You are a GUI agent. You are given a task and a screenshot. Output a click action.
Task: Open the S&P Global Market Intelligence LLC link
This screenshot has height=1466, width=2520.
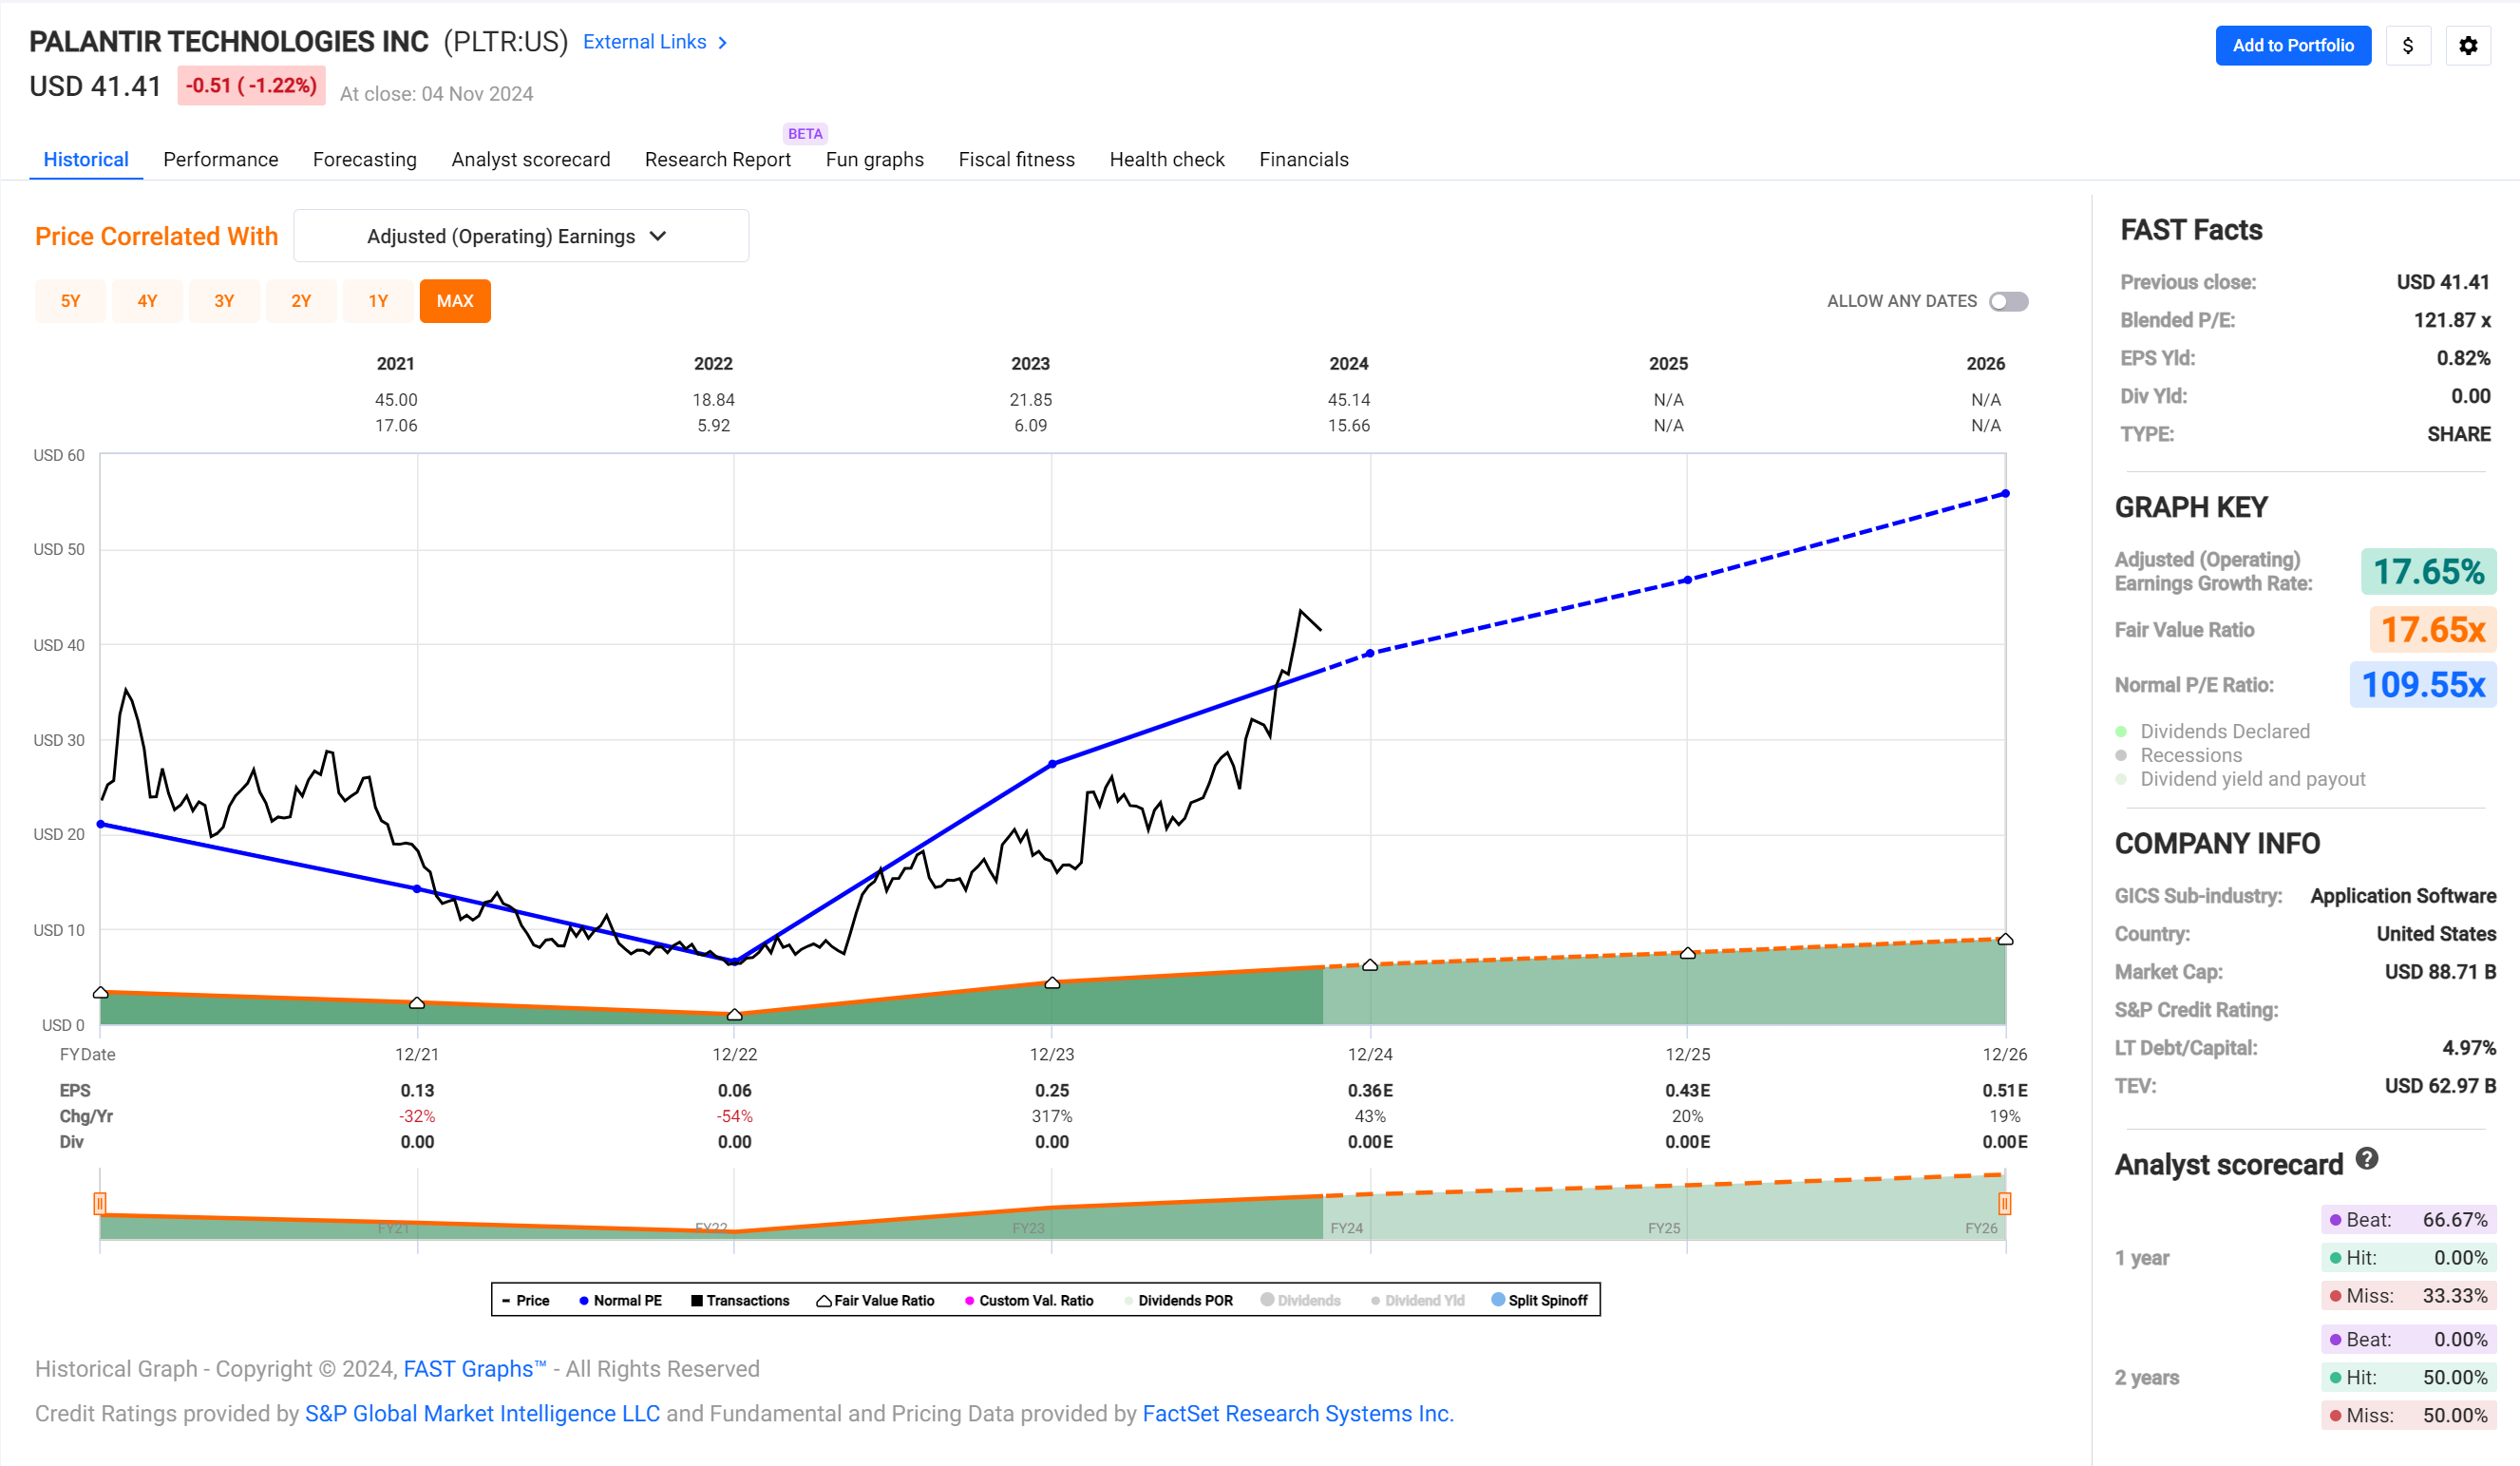coord(482,1413)
